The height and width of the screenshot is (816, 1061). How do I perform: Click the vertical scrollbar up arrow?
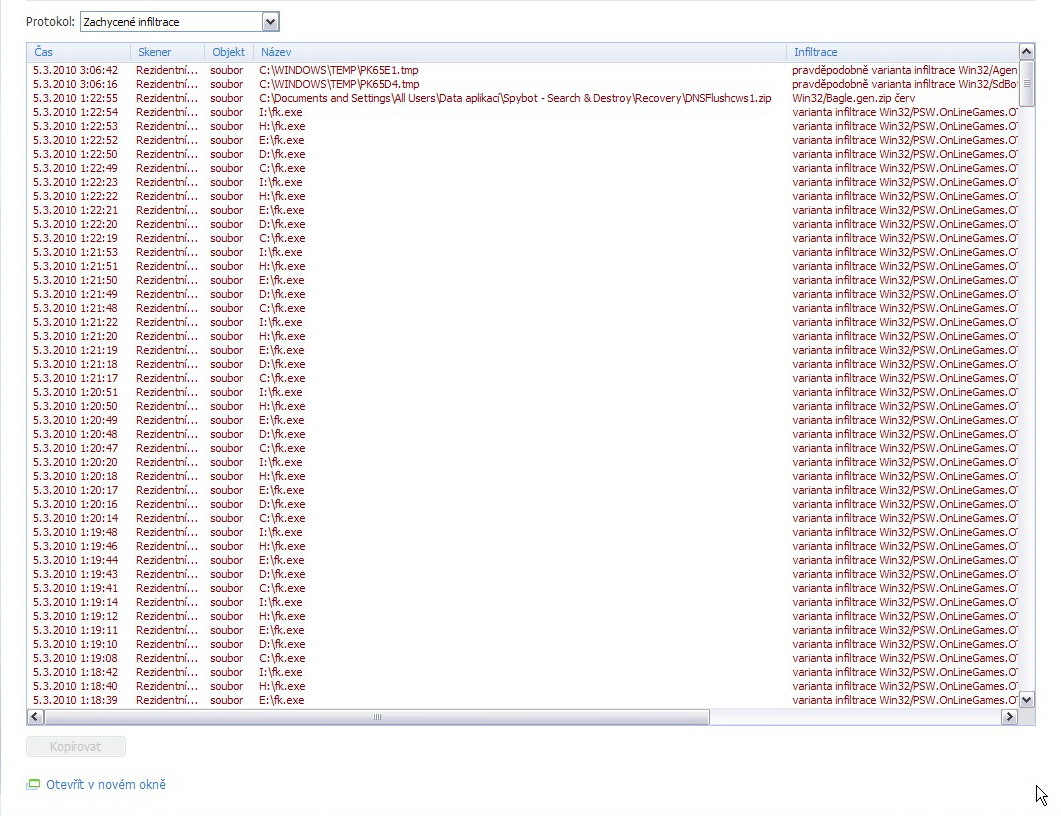click(1027, 52)
